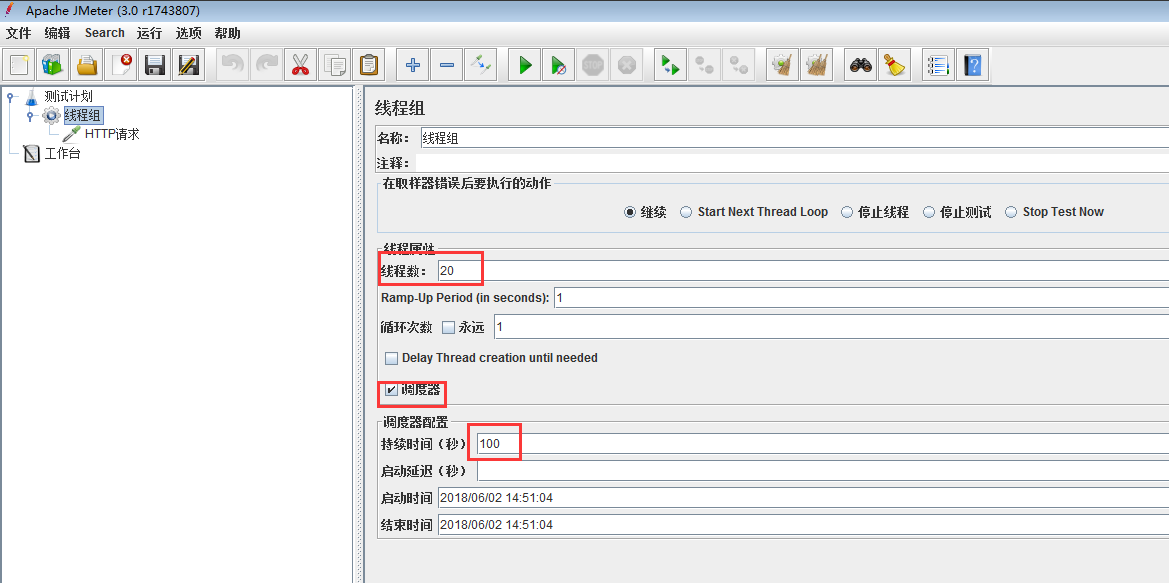Click the Ramp-Up Period input field
The width and height of the screenshot is (1169, 583).
click(x=861, y=298)
